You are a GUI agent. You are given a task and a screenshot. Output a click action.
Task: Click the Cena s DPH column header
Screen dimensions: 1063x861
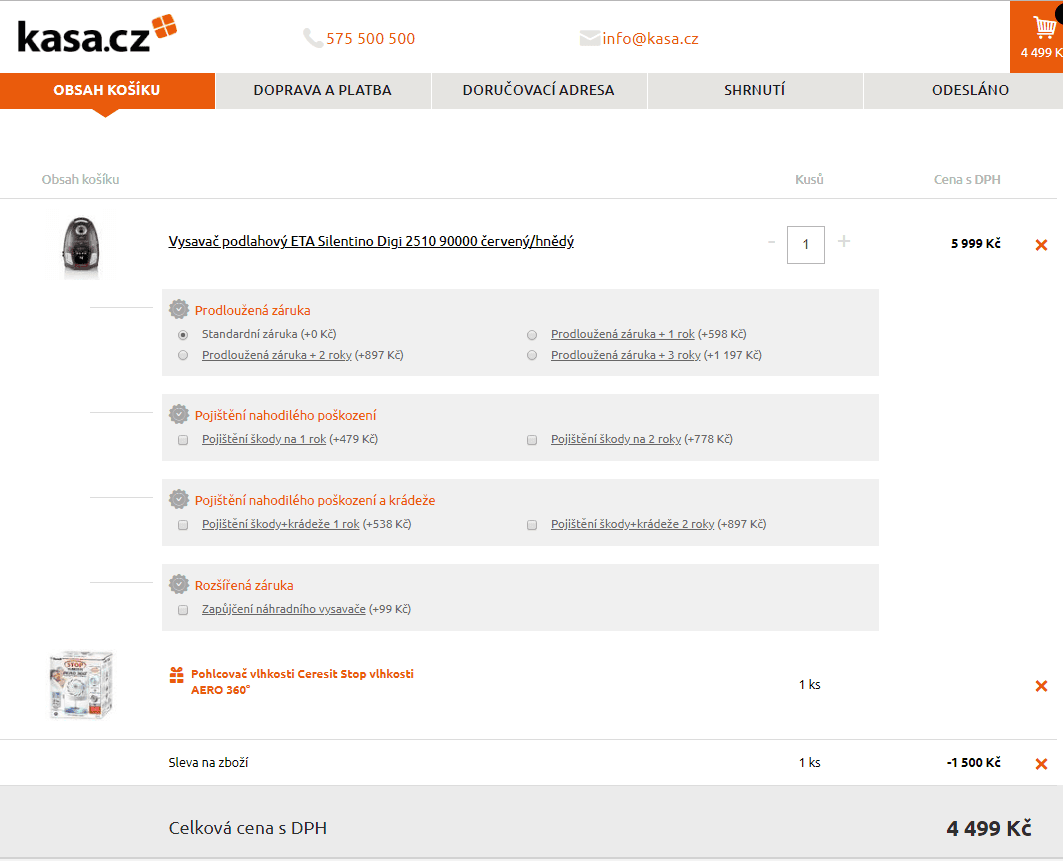(x=967, y=180)
